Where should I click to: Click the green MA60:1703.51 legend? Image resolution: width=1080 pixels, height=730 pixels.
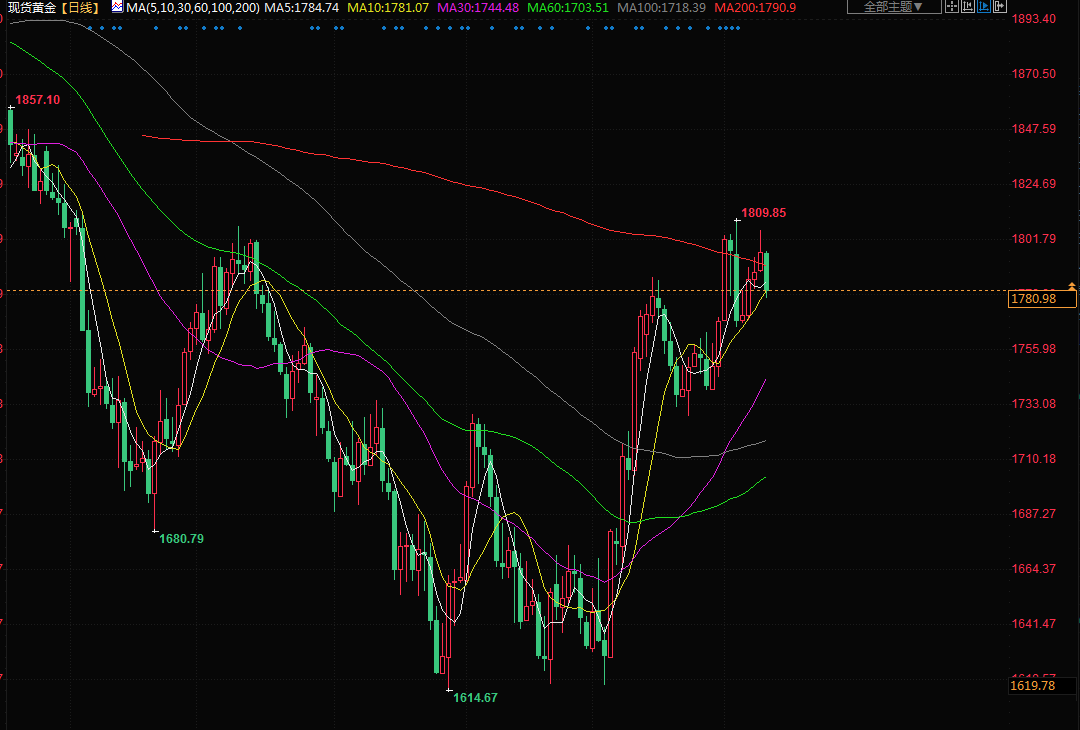568,8
